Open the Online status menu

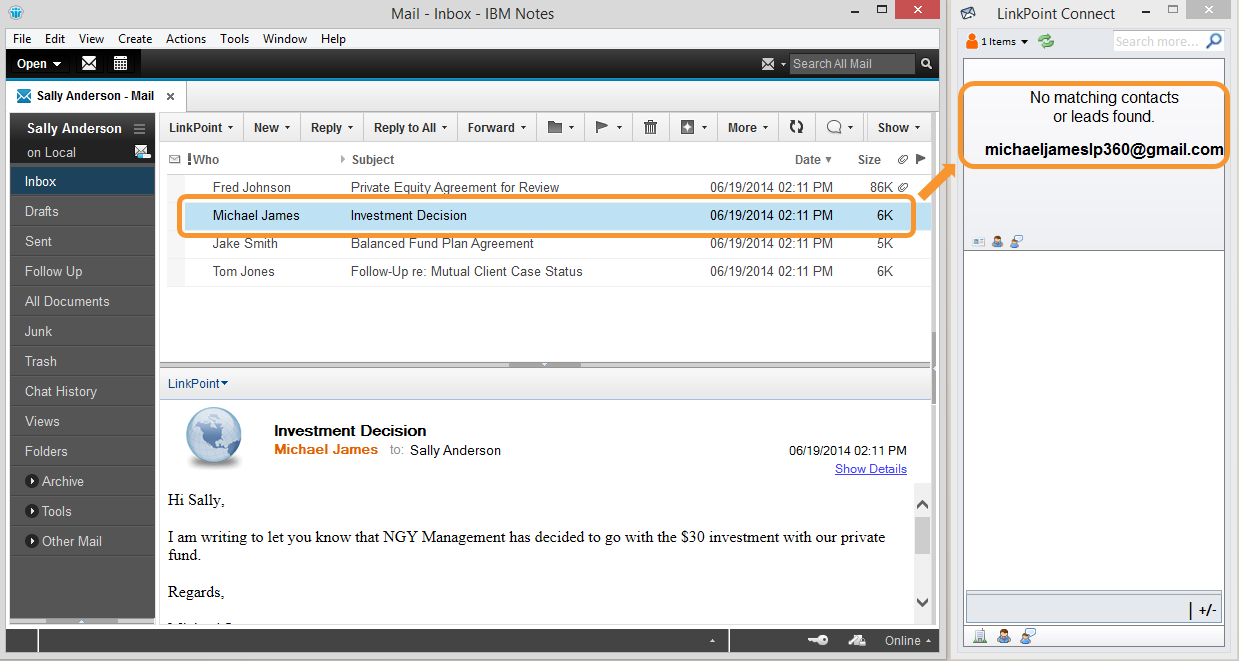[908, 640]
